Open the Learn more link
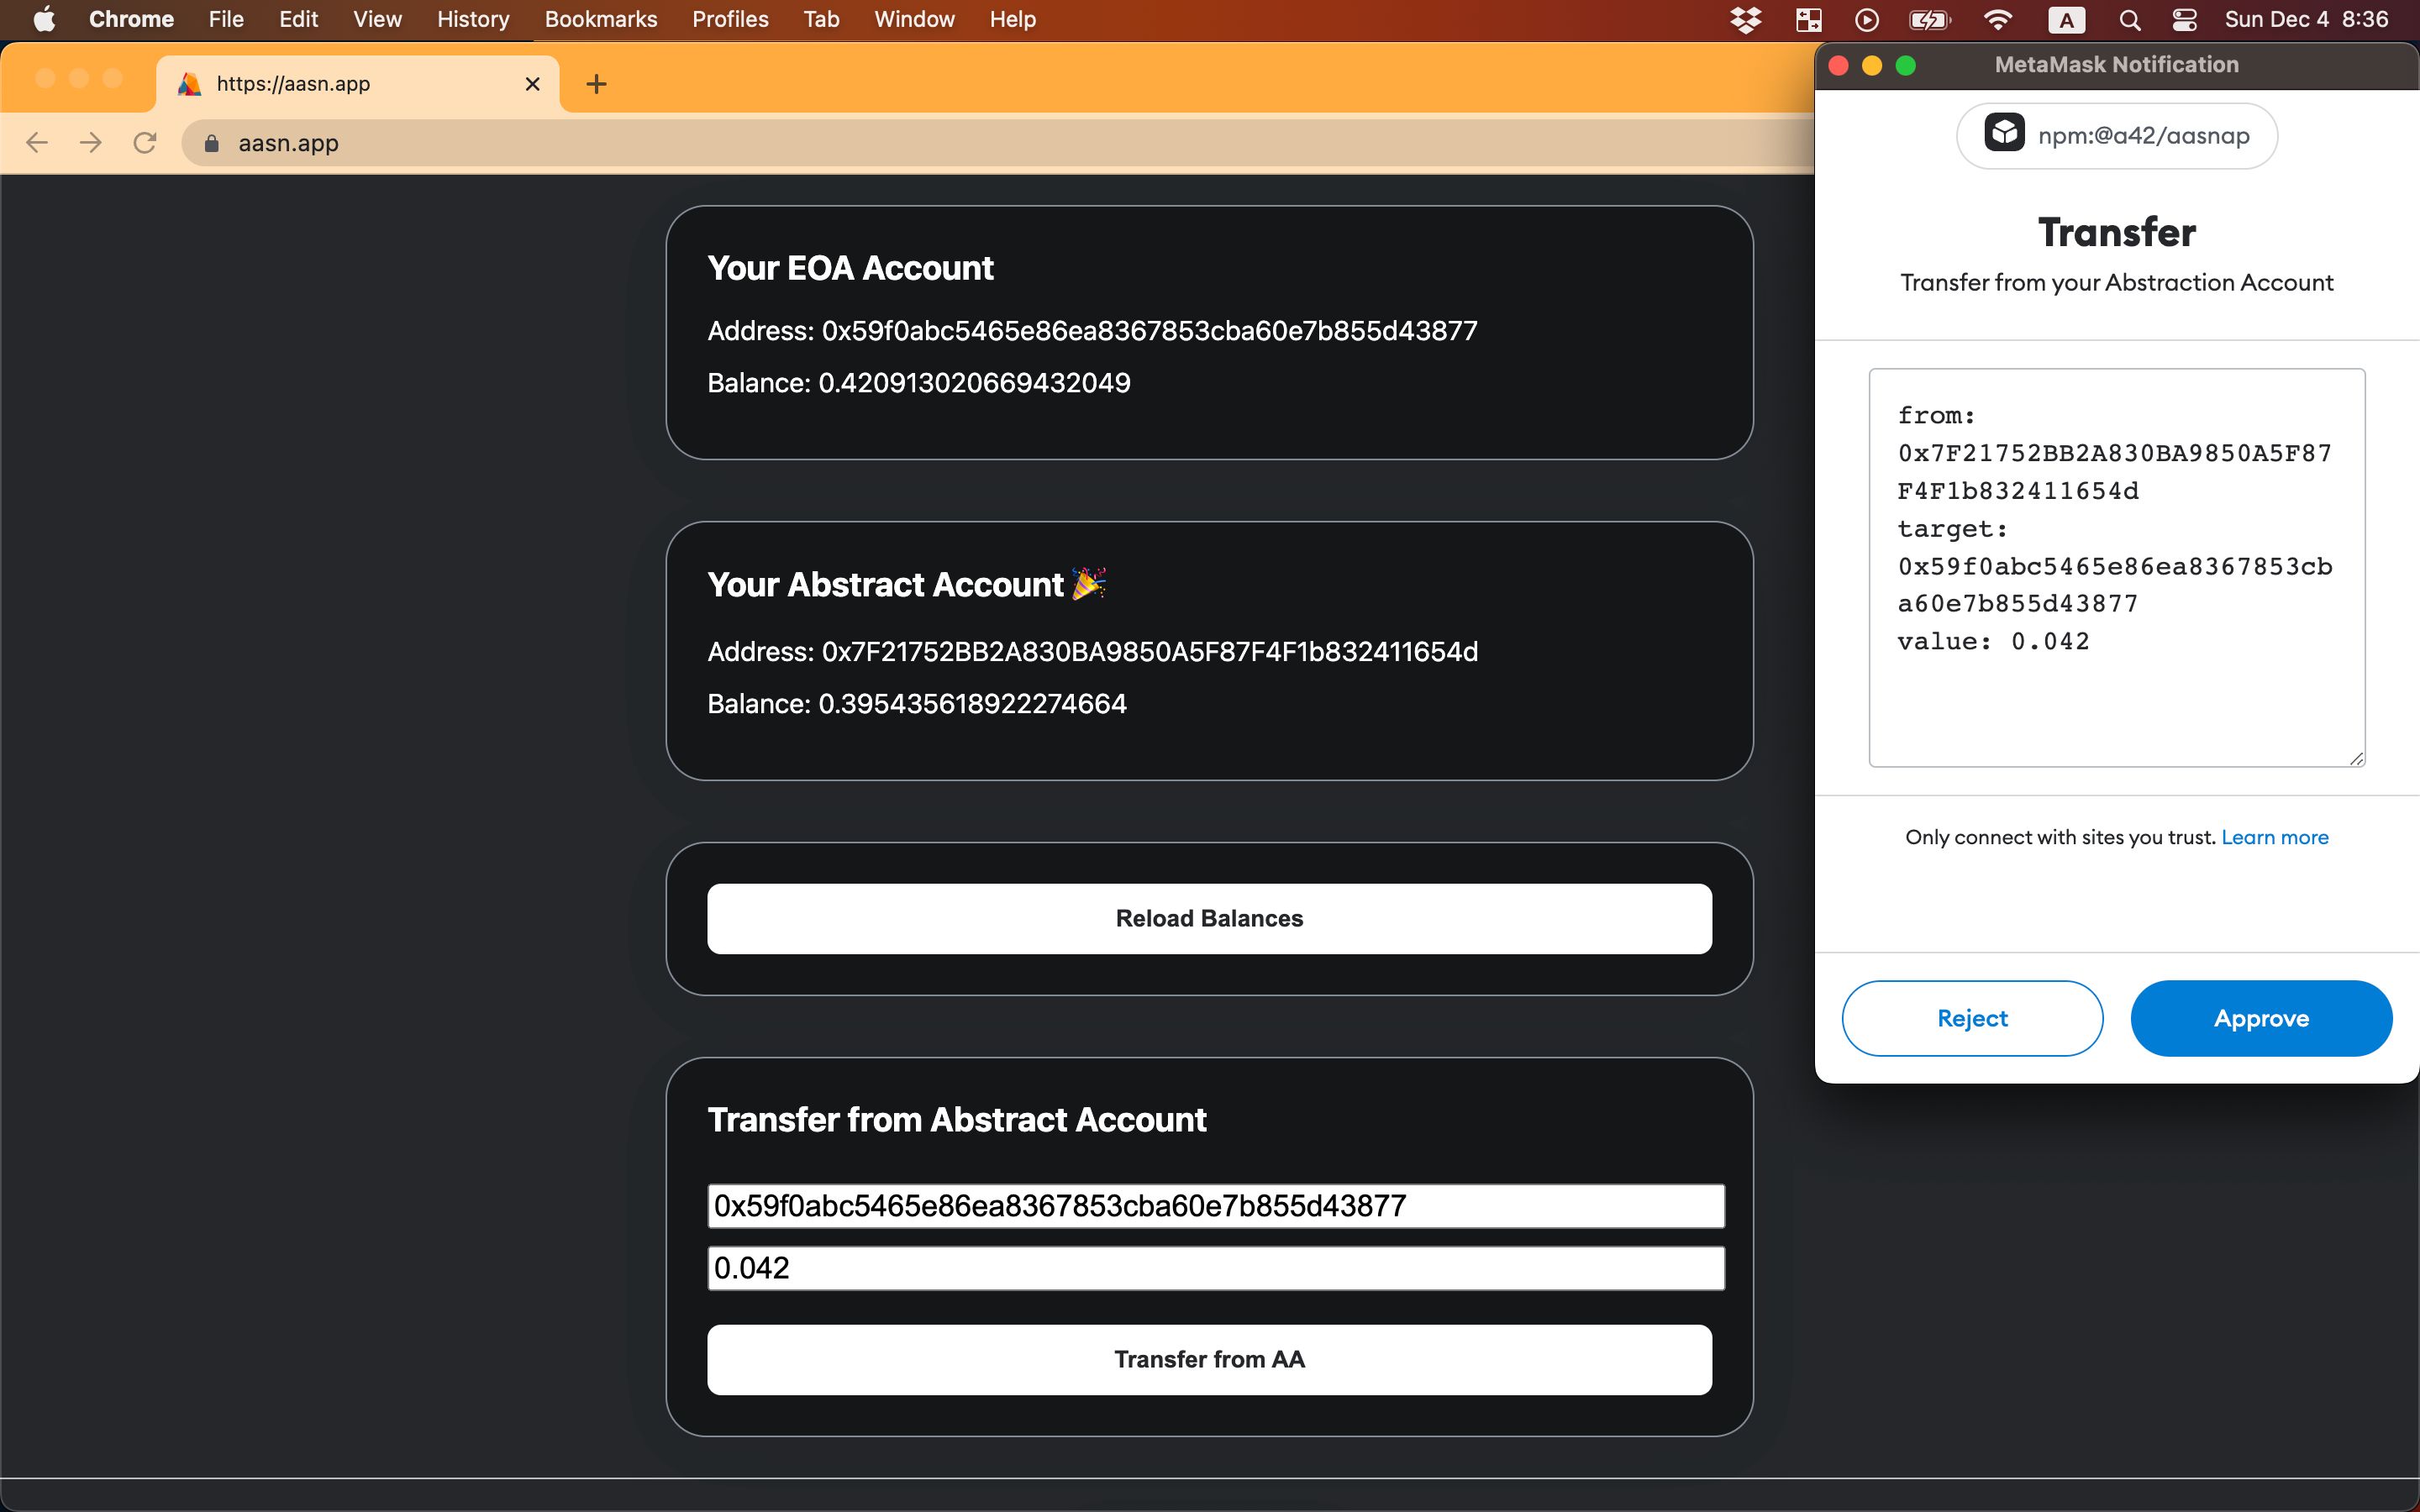This screenshot has width=2420, height=1512. 2275,837
